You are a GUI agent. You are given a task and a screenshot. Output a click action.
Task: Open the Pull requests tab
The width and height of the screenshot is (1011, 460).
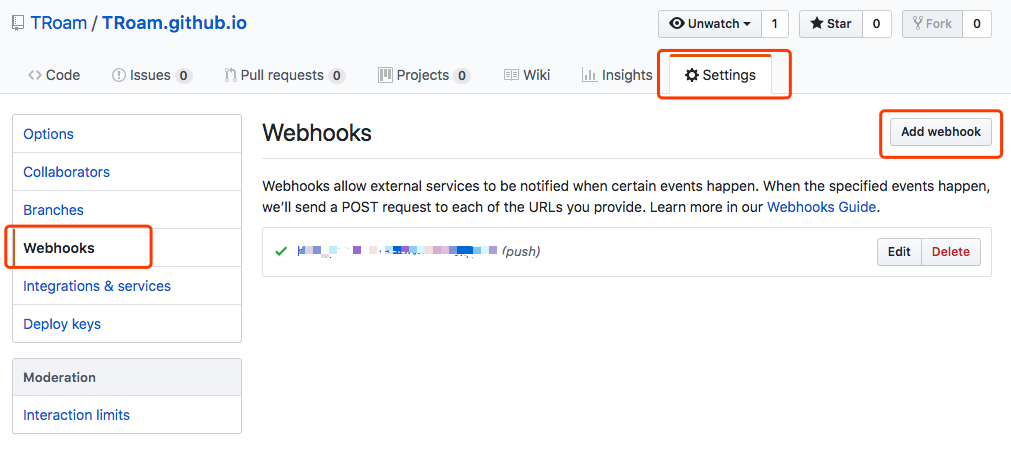click(x=285, y=75)
